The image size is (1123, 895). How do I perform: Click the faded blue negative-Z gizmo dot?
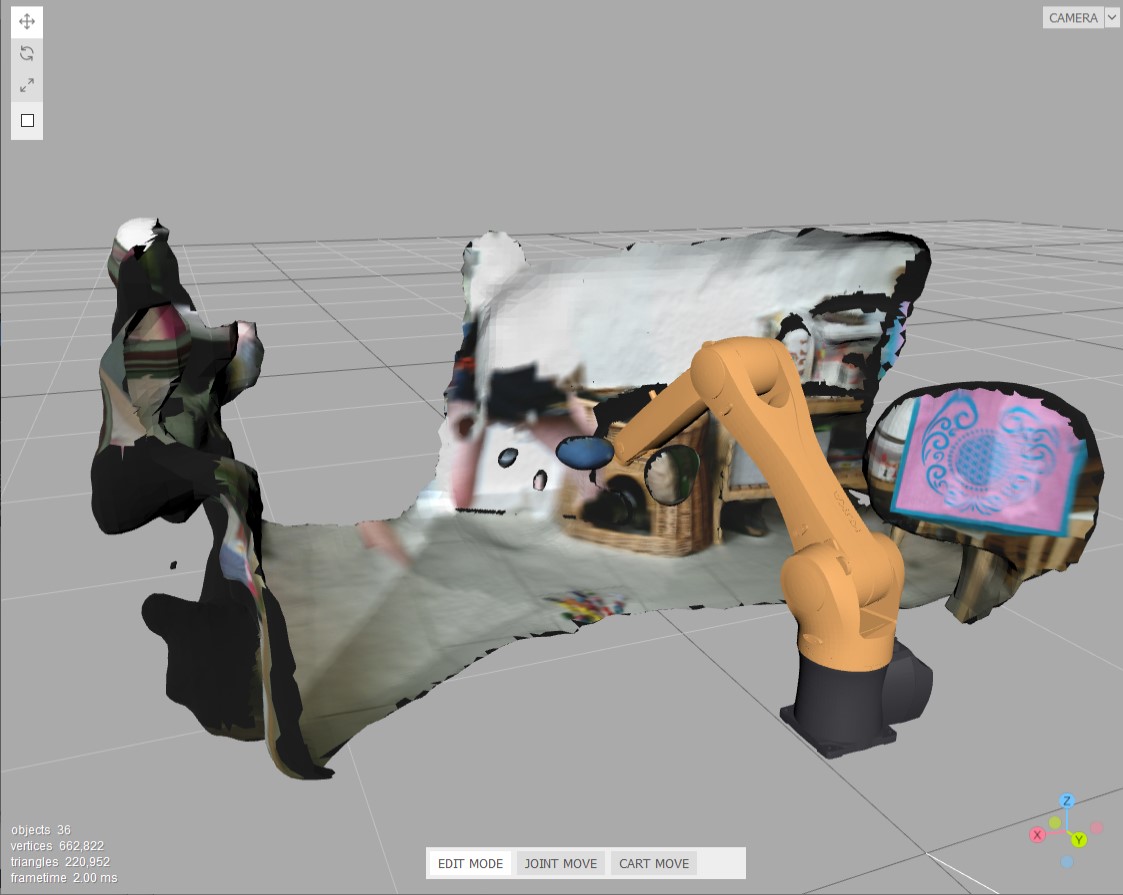point(1067,861)
